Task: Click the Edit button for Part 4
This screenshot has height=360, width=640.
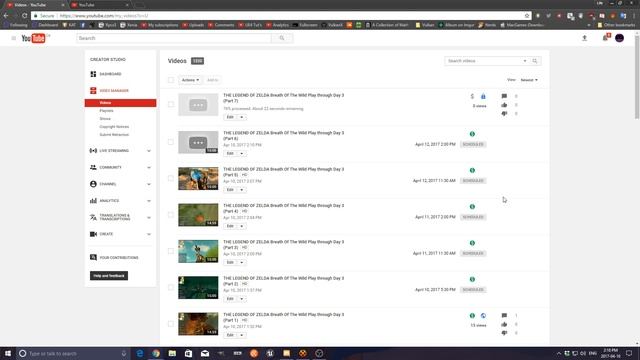Action: click(230, 226)
